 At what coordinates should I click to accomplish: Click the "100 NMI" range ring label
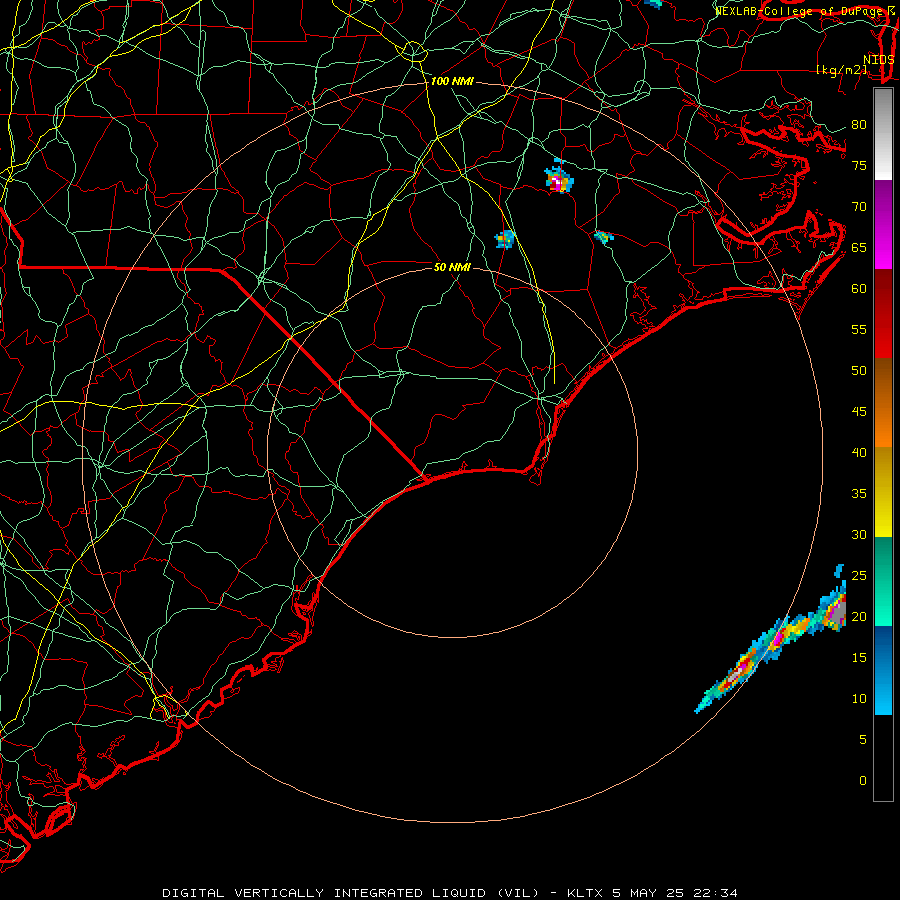coord(452,82)
